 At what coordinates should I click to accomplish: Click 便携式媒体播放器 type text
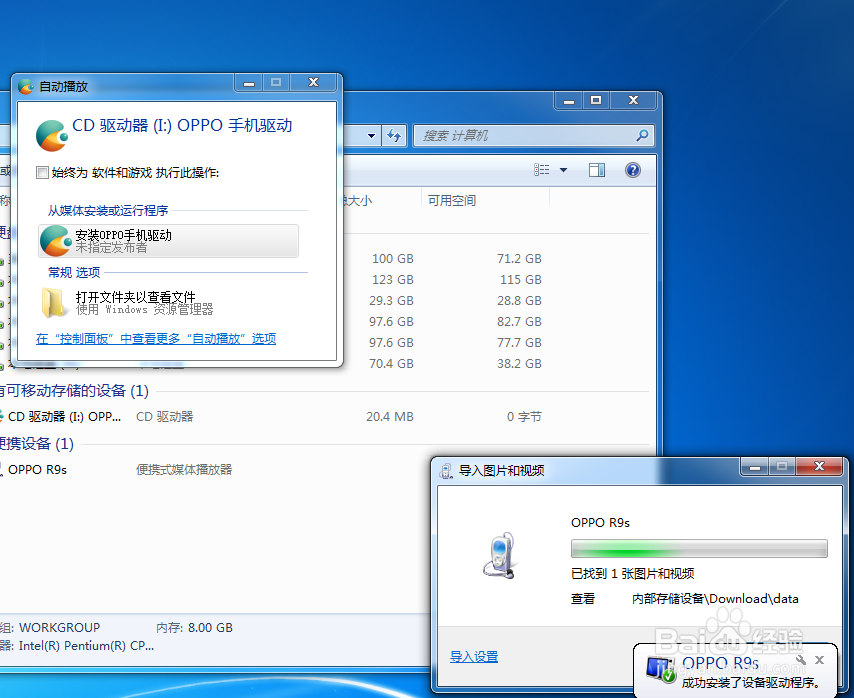184,469
